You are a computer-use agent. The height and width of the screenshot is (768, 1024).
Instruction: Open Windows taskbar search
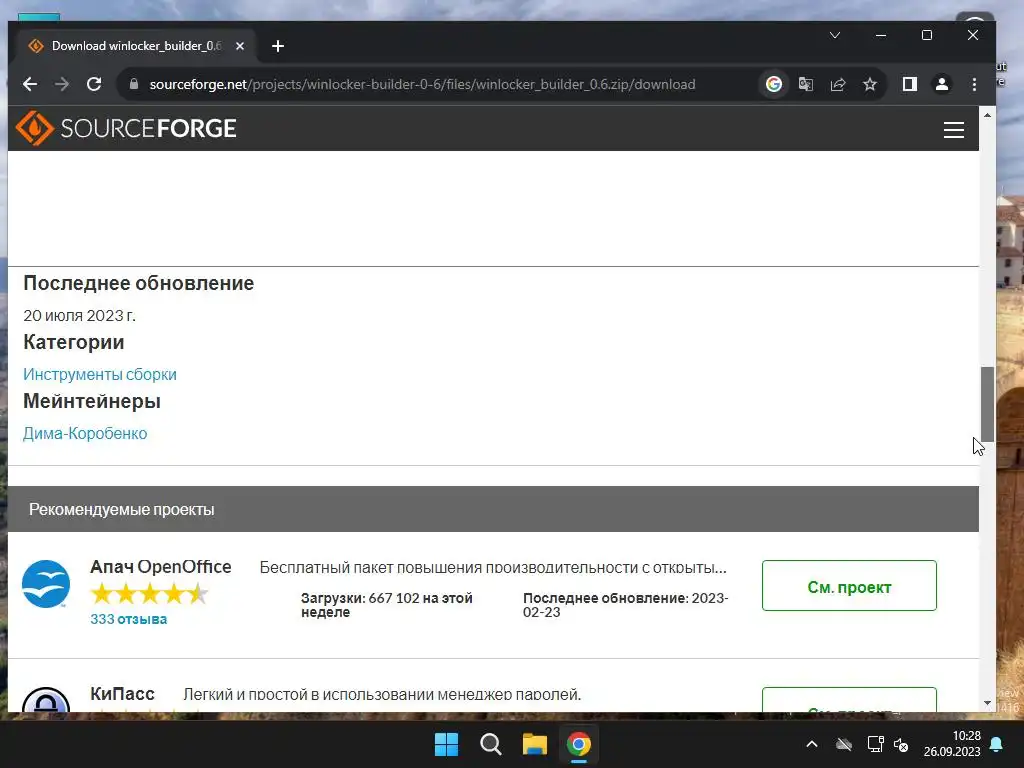click(x=490, y=744)
